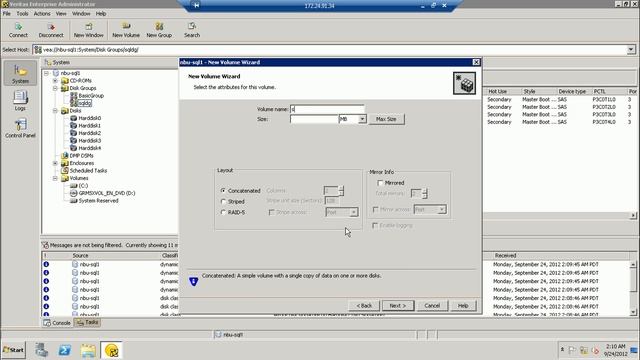The width and height of the screenshot is (640, 360).
Task: Select Harddisk2 in the tree
Action: 89,133
